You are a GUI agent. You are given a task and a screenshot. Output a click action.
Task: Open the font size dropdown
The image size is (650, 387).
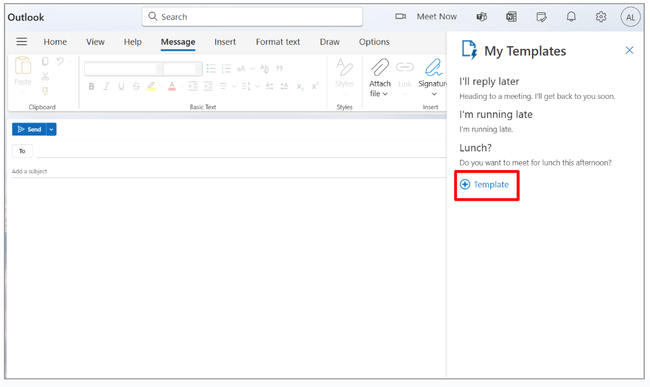click(198, 69)
